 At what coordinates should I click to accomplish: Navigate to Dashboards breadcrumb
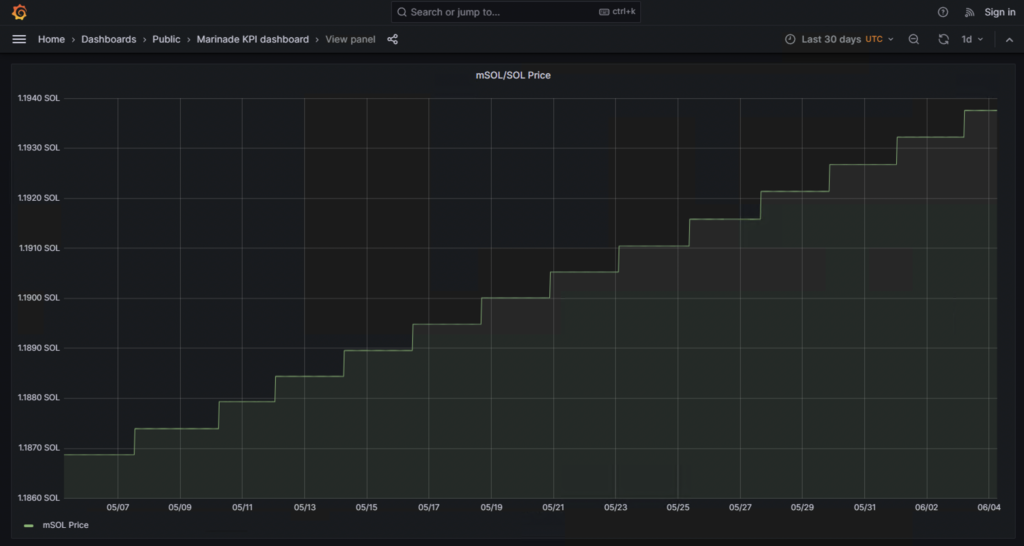[x=108, y=39]
